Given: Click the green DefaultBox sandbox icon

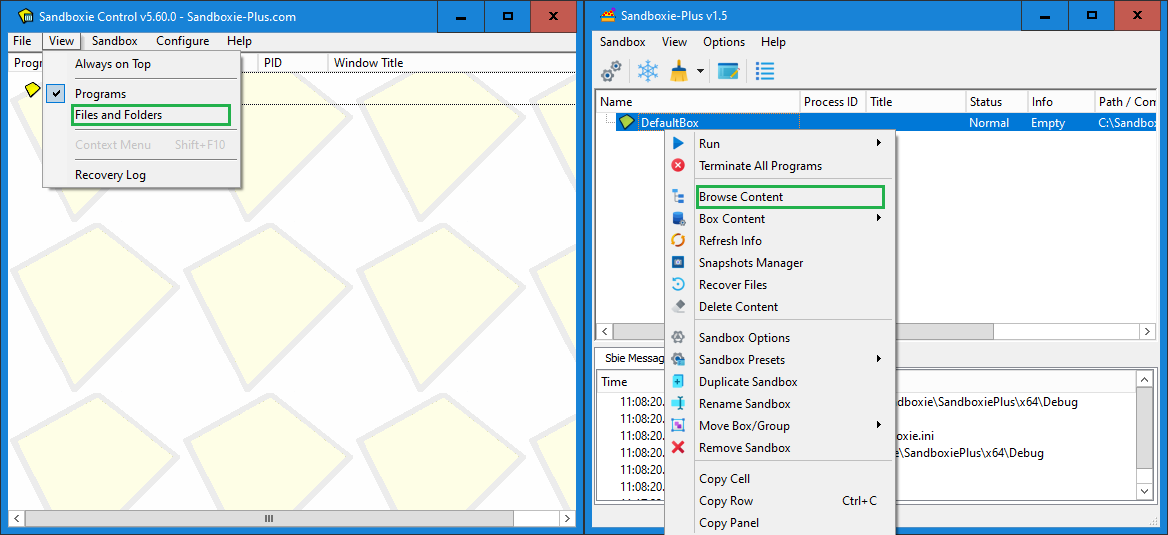Looking at the screenshot, I should [x=627, y=122].
